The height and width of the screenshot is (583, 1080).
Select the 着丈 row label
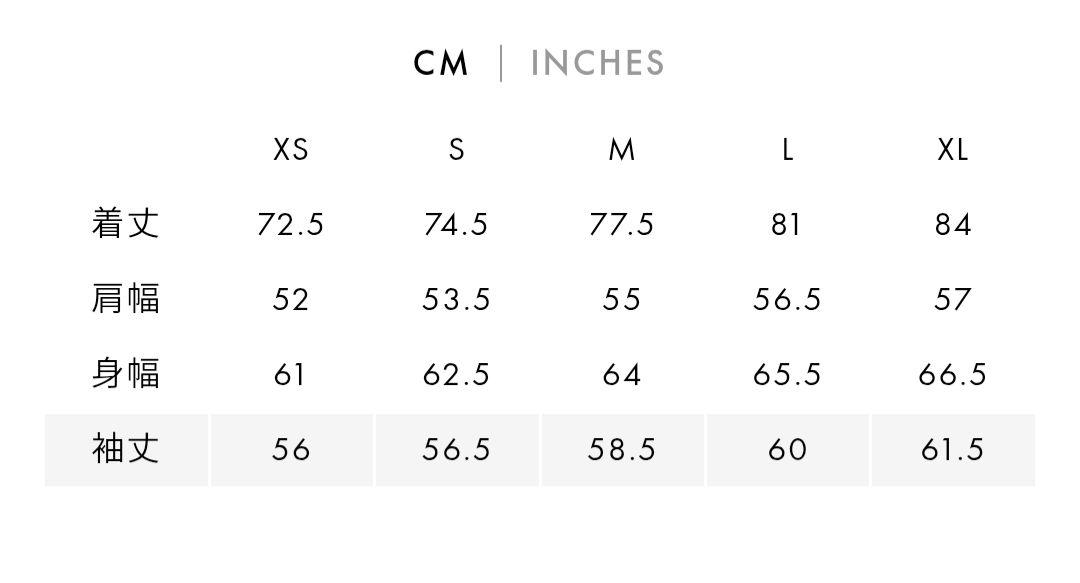pos(125,223)
